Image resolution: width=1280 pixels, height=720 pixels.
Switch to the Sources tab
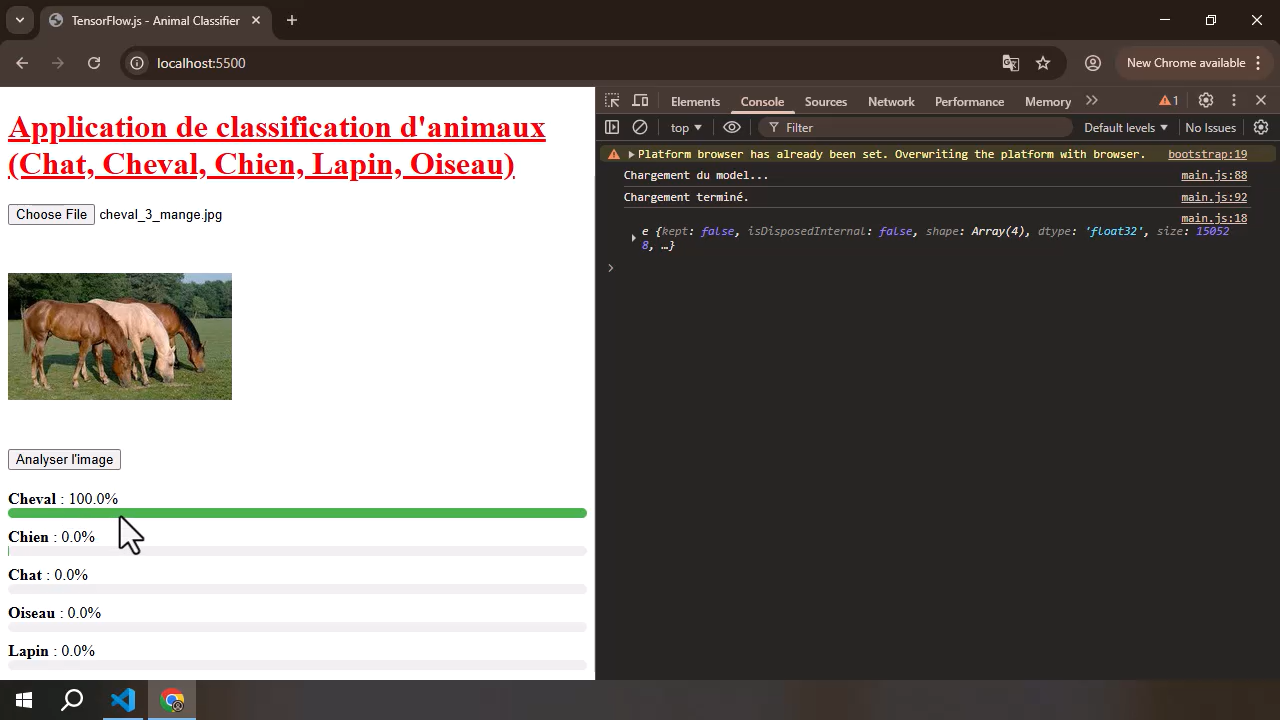pos(825,102)
